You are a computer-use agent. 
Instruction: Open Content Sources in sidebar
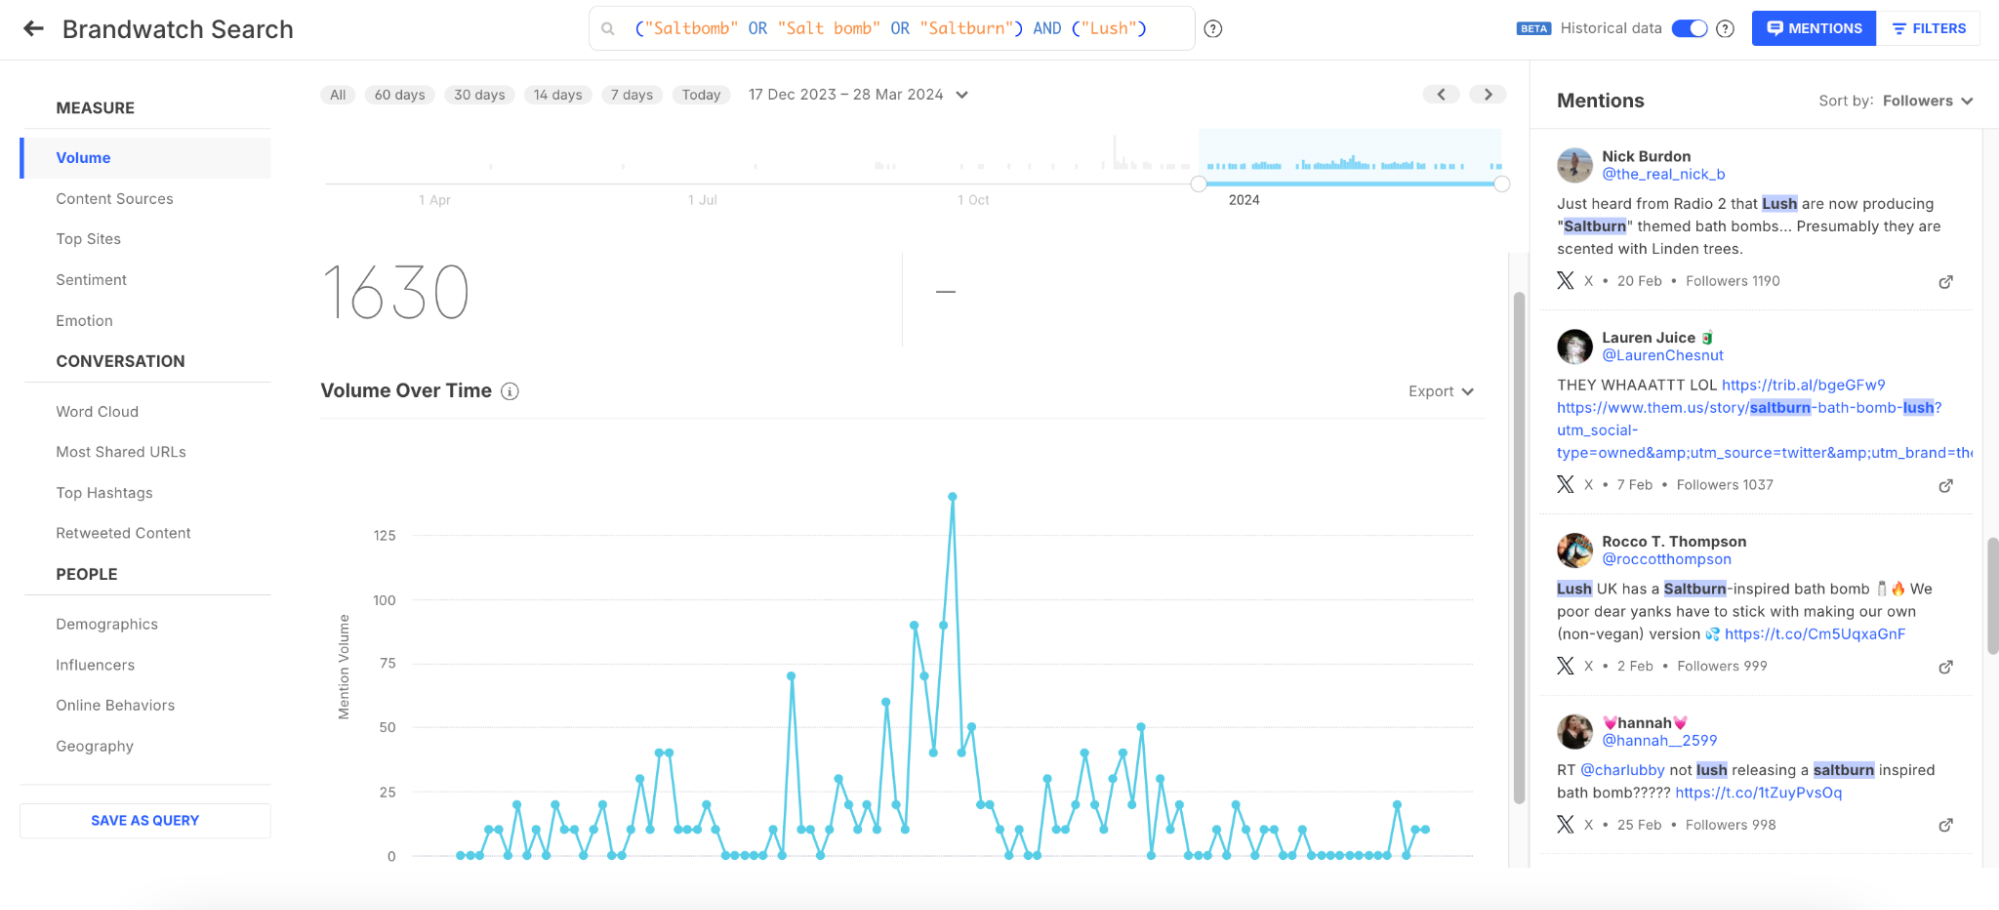click(x=115, y=199)
